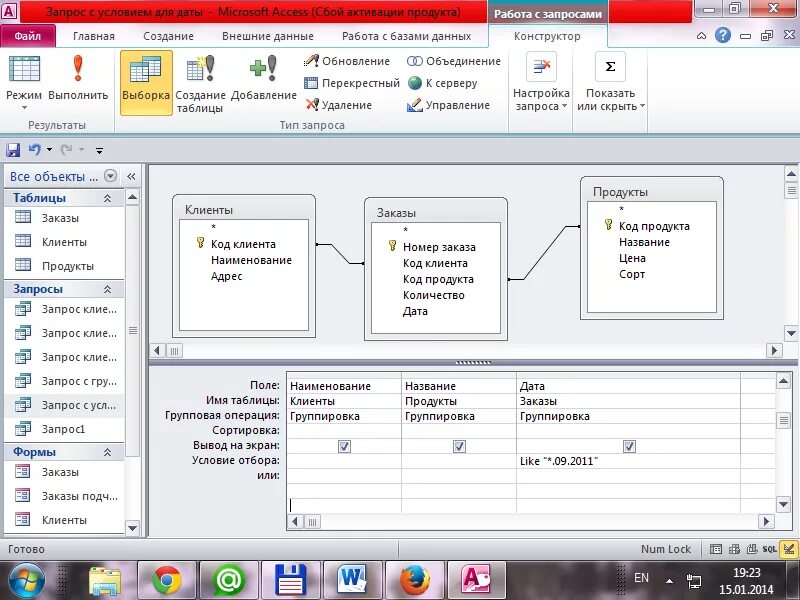Collapse the Формы group
Viewport: 800px width, 600px height.
tap(107, 452)
